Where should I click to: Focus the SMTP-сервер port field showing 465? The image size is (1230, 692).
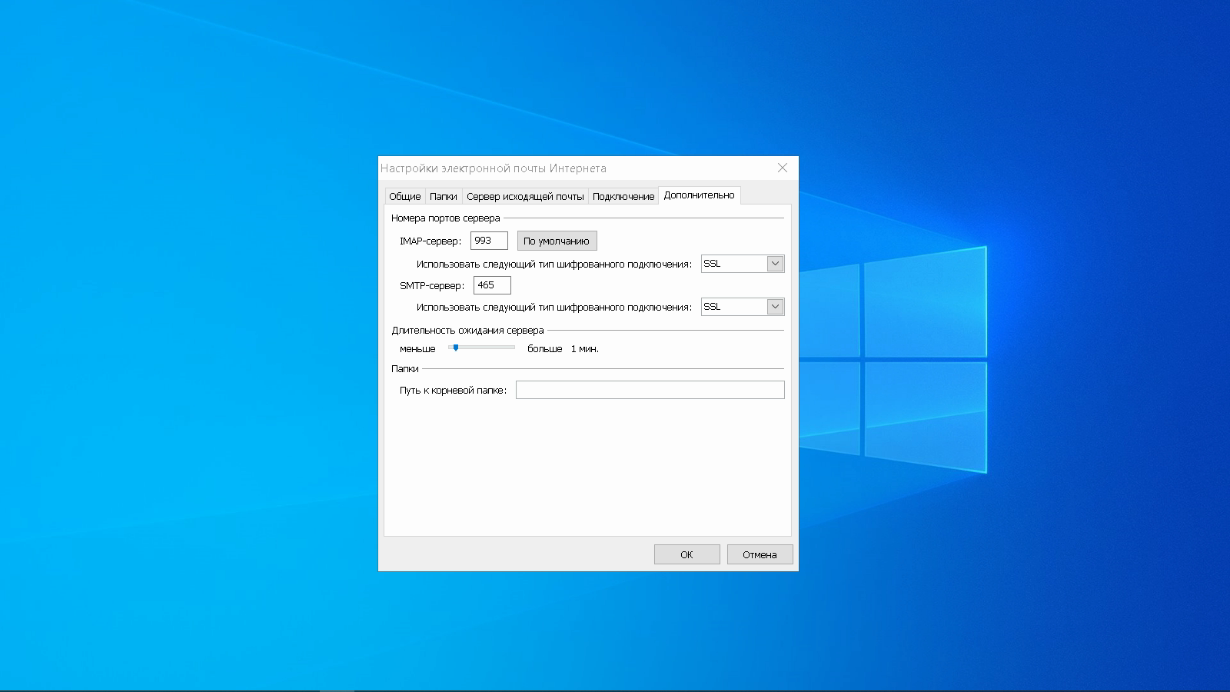490,285
